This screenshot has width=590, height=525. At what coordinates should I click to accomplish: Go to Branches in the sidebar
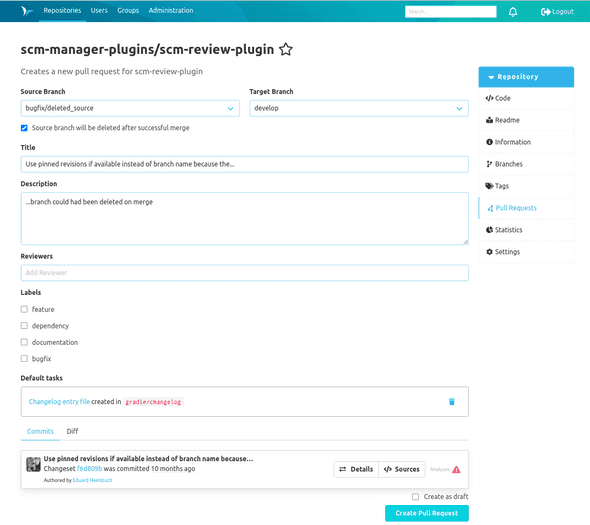pyautogui.click(x=526, y=164)
